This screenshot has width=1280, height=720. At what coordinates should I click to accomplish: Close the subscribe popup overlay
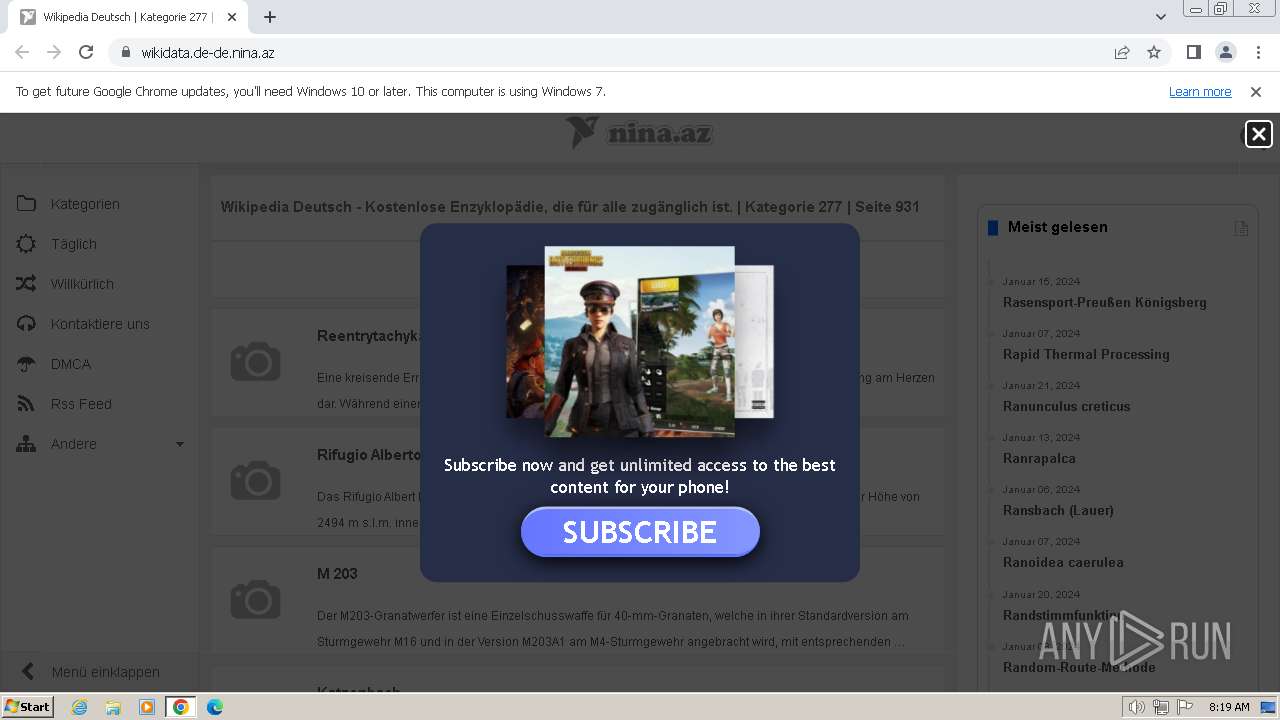pyautogui.click(x=1258, y=134)
